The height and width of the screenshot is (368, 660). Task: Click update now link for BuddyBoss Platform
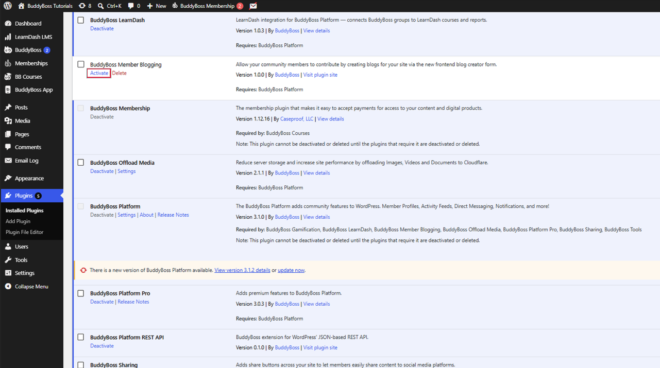pyautogui.click(x=291, y=270)
